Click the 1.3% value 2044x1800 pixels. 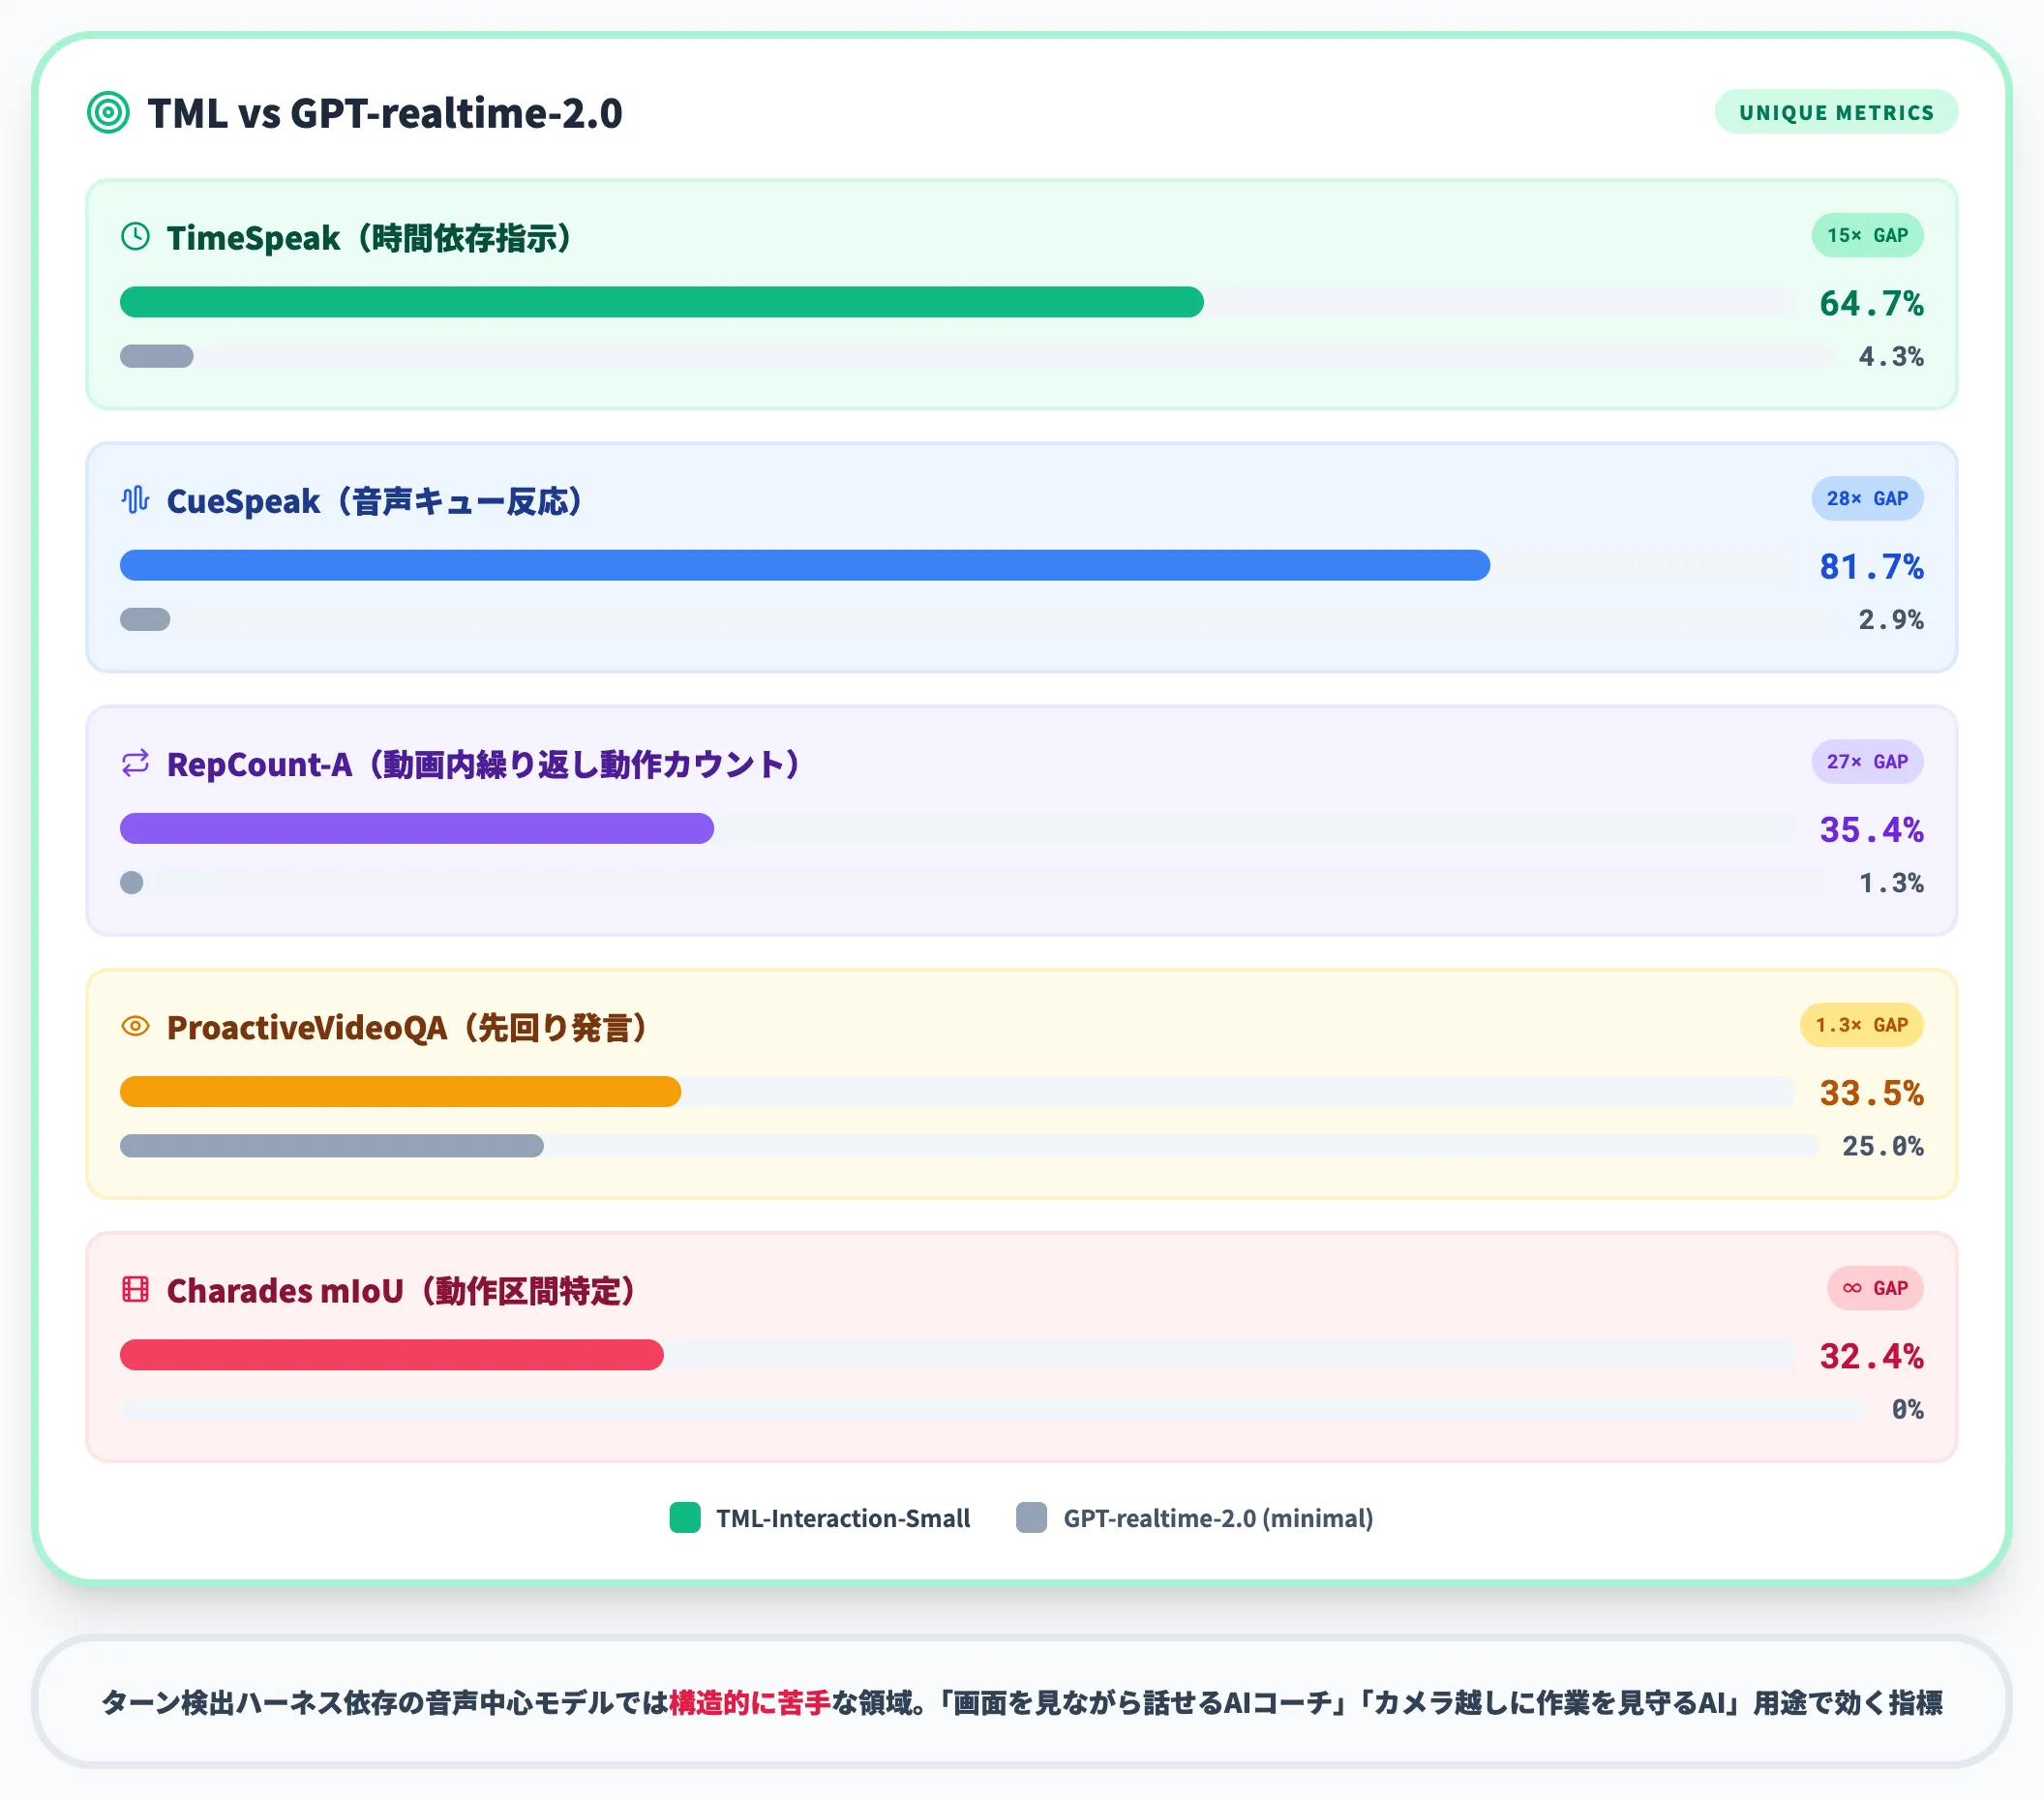coord(1890,882)
